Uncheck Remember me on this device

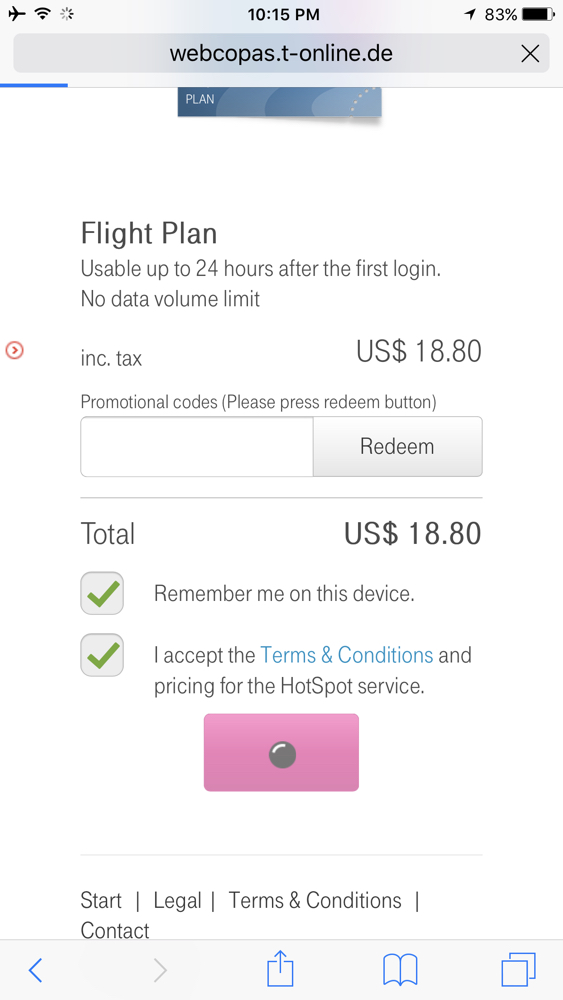[x=102, y=593]
